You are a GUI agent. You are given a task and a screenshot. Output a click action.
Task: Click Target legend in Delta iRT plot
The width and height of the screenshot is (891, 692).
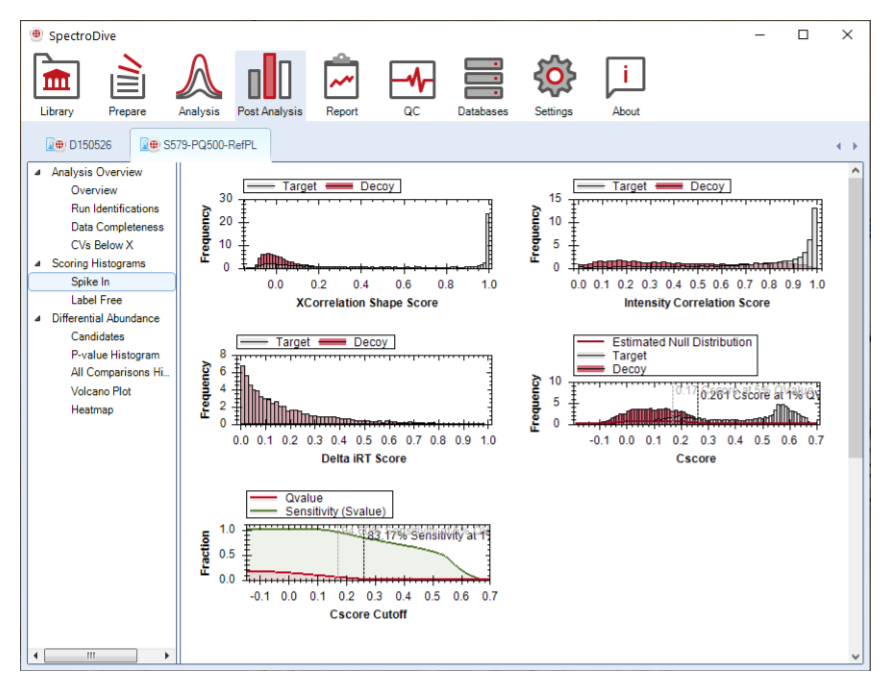276,342
